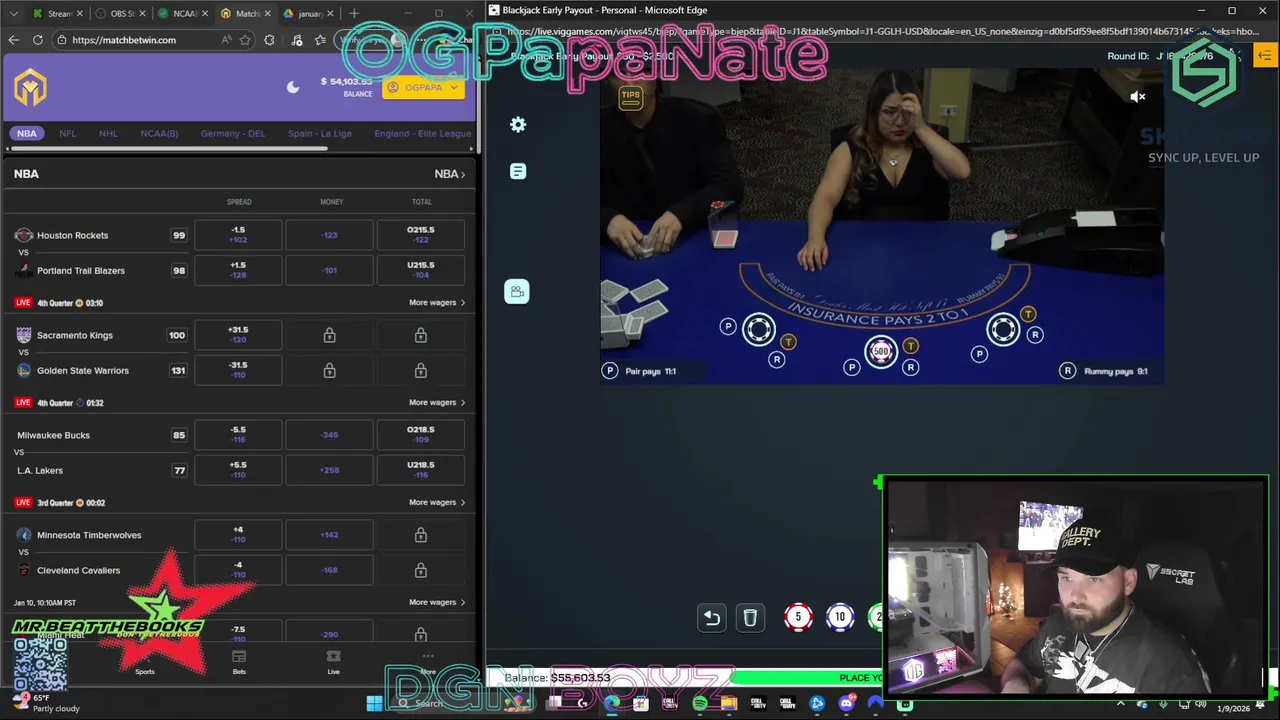Open the OGPAPA account dropdown

(x=423, y=87)
